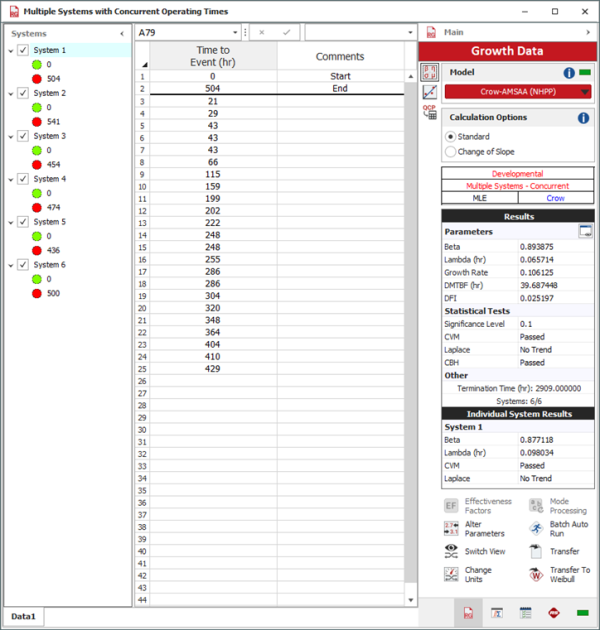Image resolution: width=600 pixels, height=630 pixels.
Task: Click the Model info icon
Action: tap(569, 73)
